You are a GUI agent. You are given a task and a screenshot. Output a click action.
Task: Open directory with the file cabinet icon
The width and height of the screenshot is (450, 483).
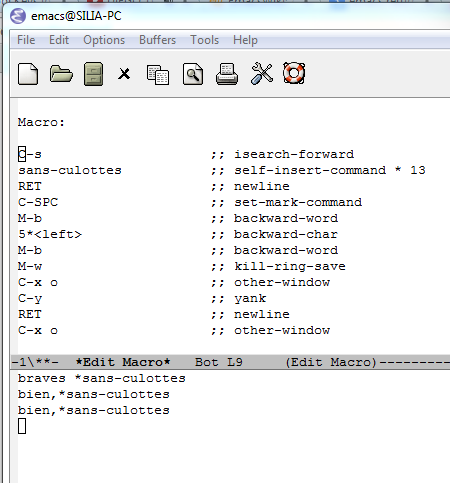pyautogui.click(x=93, y=74)
